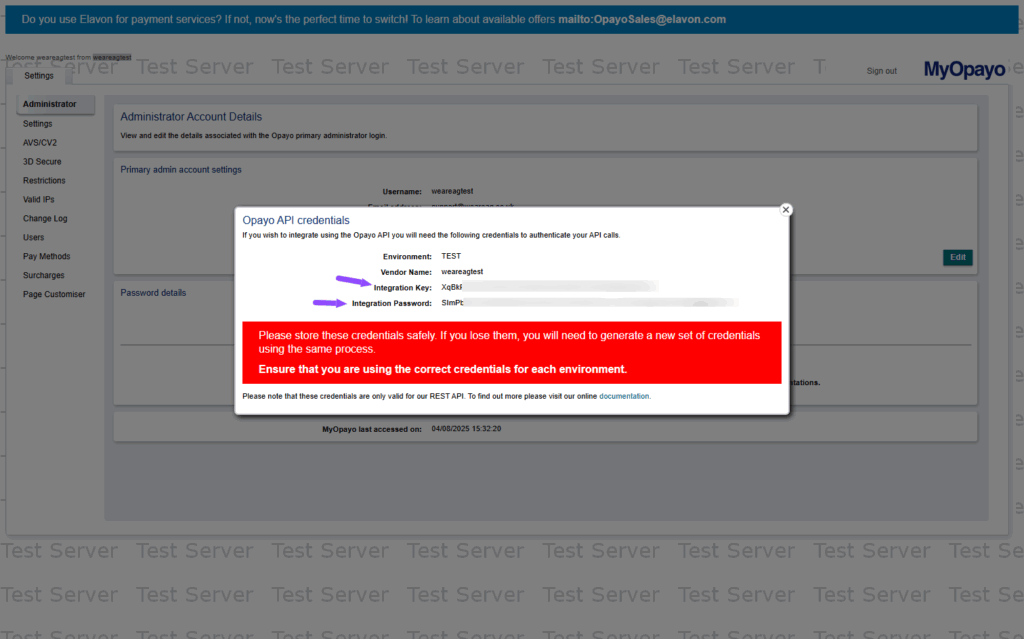Image resolution: width=1024 pixels, height=639 pixels.
Task: Click the Integration Key value
Action: coord(549,287)
